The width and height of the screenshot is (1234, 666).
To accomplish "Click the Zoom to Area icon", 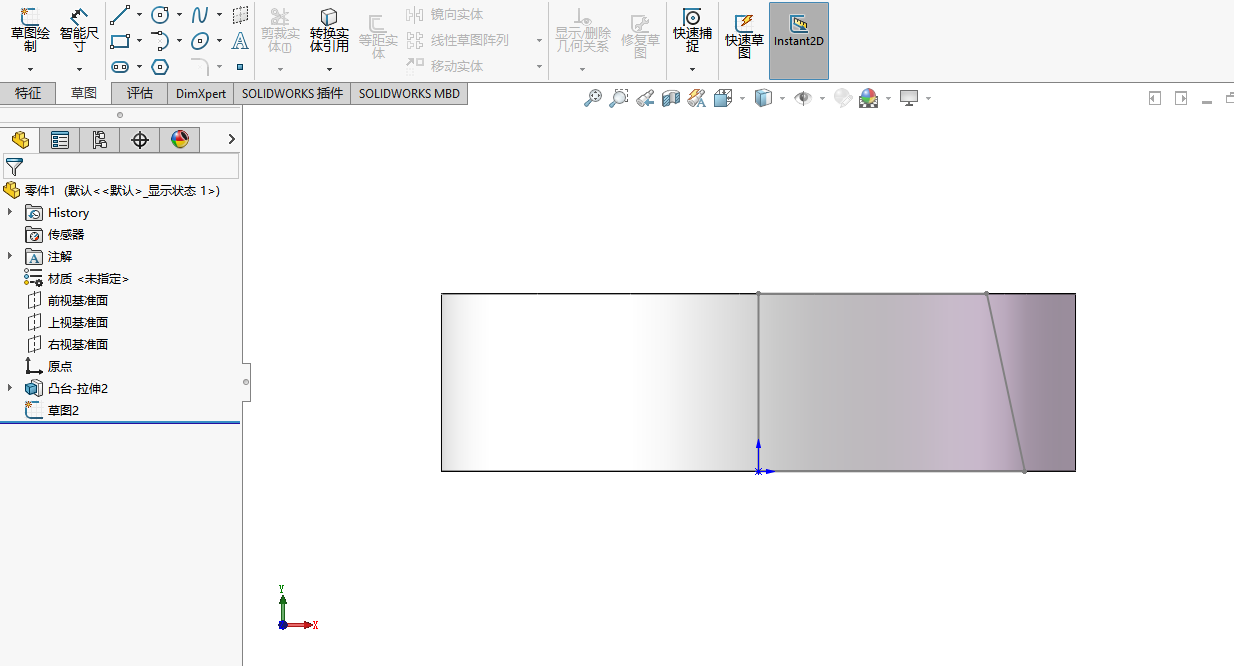I will pos(619,98).
